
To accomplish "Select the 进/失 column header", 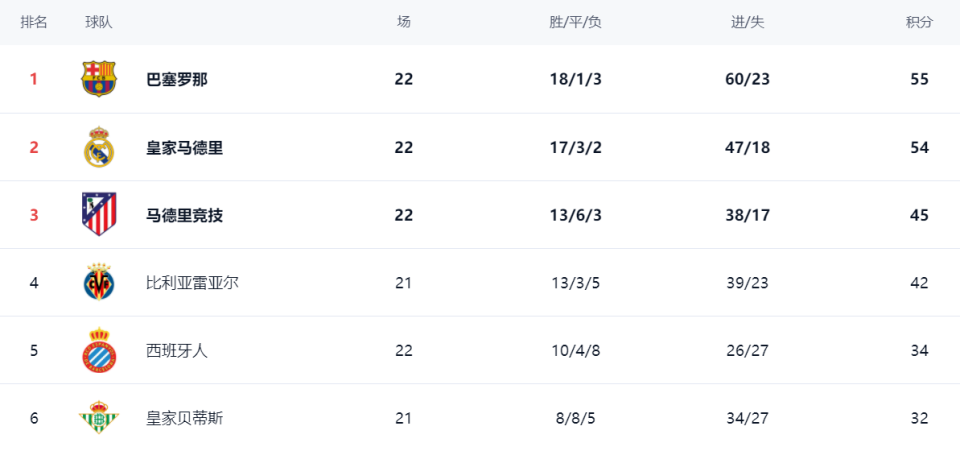I will tap(747, 22).
